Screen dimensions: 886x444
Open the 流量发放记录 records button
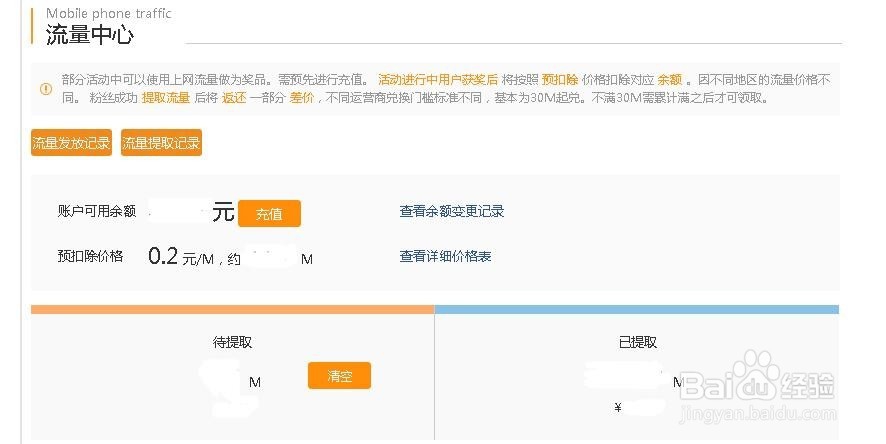click(x=71, y=143)
